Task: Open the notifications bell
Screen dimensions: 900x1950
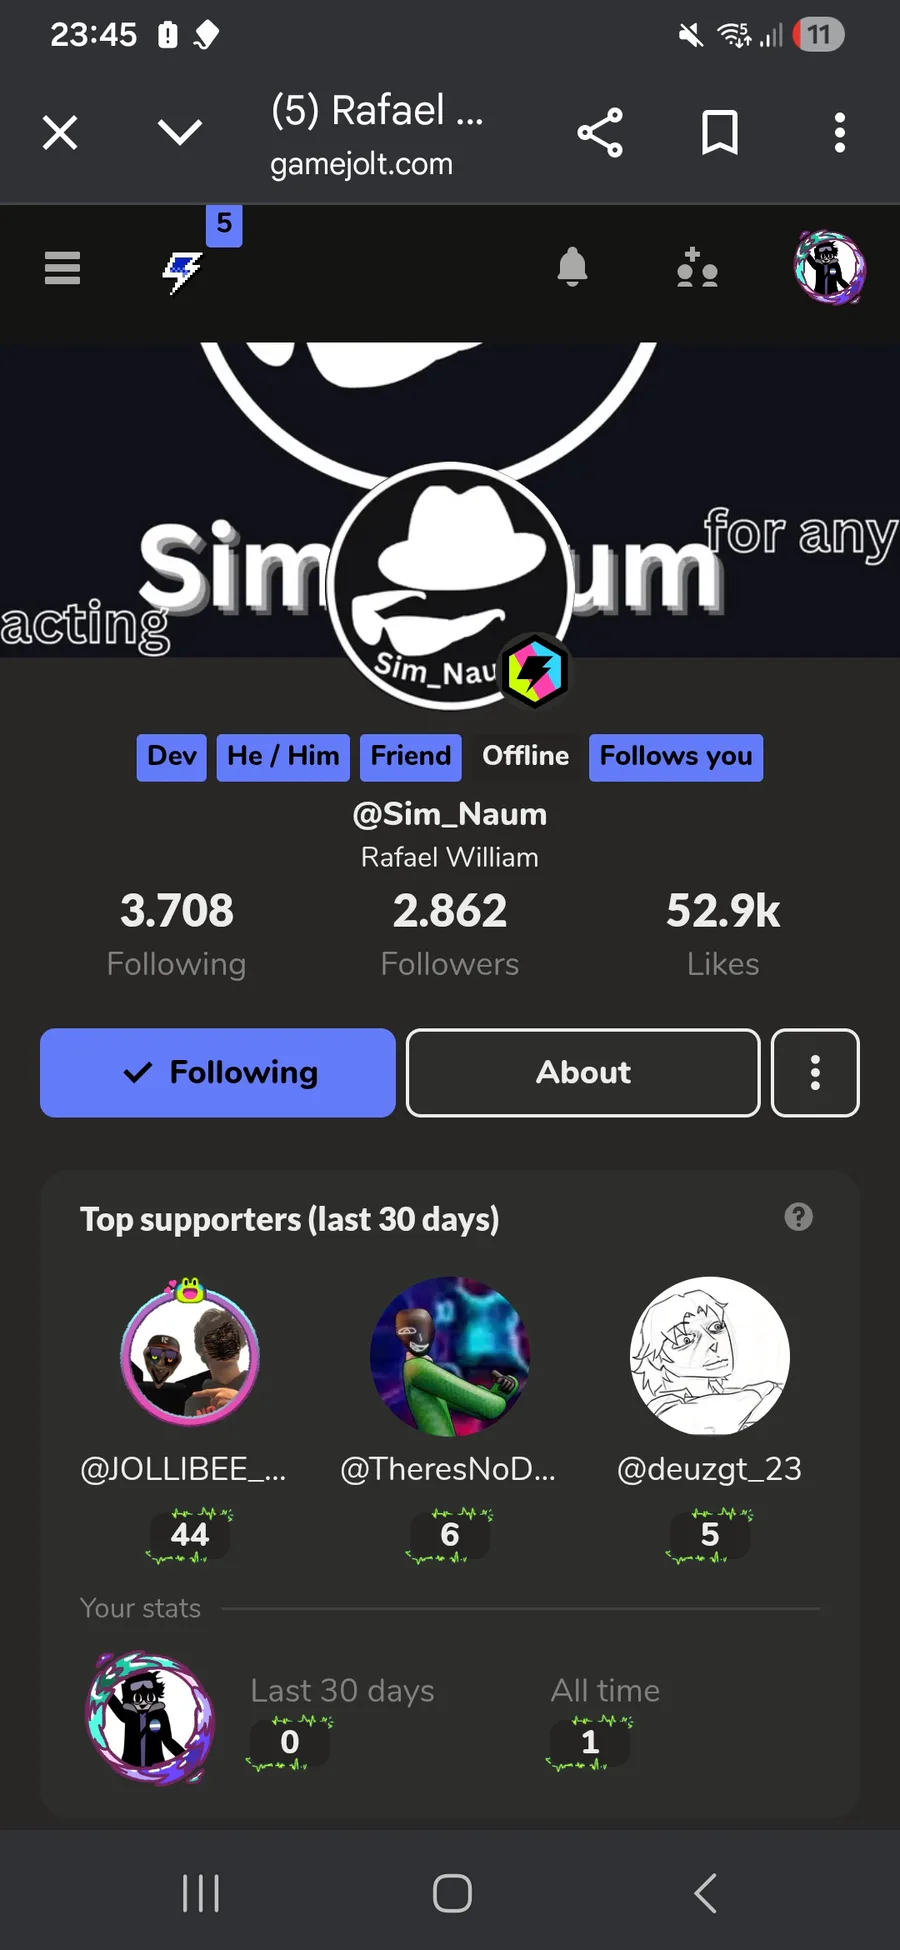Action: tap(572, 267)
